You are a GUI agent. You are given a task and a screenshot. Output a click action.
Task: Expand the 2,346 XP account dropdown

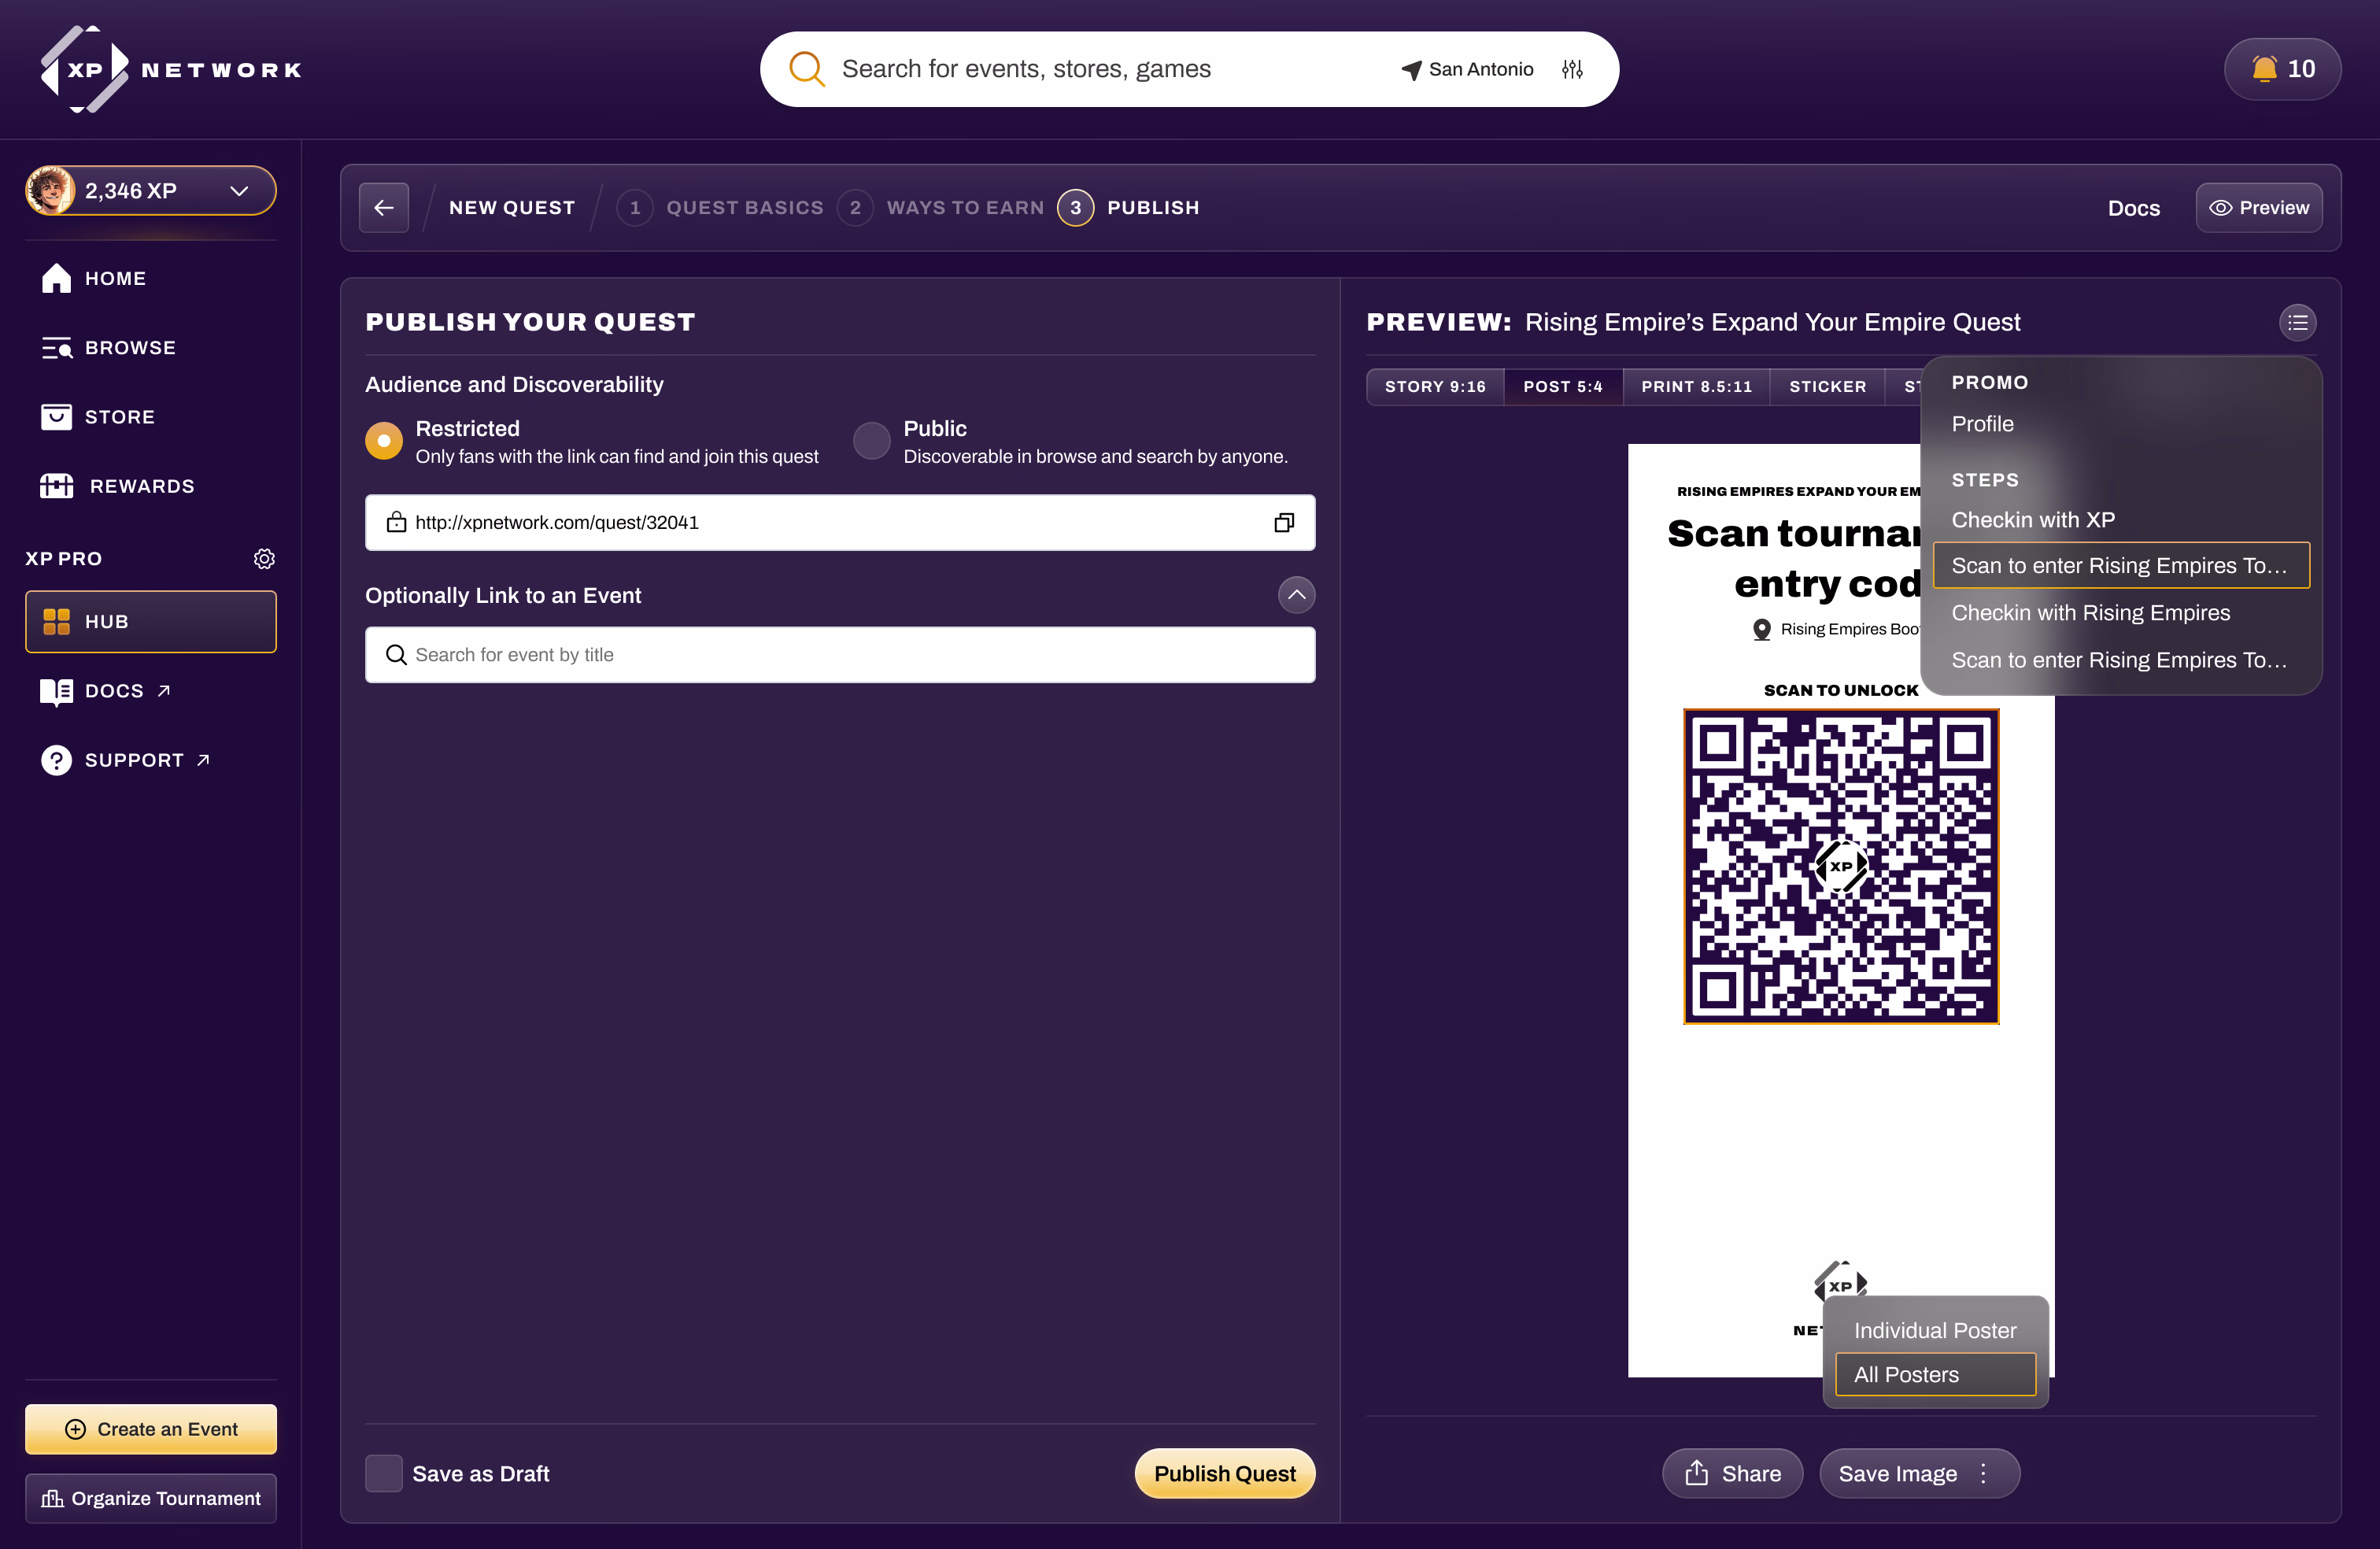point(150,190)
